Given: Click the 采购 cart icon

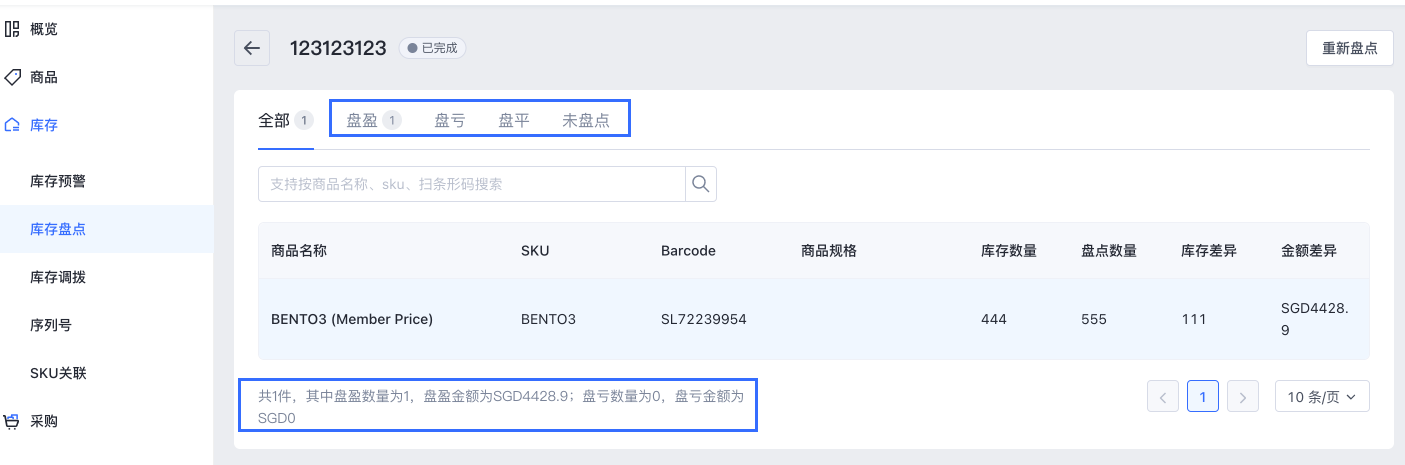Looking at the screenshot, I should (x=12, y=421).
